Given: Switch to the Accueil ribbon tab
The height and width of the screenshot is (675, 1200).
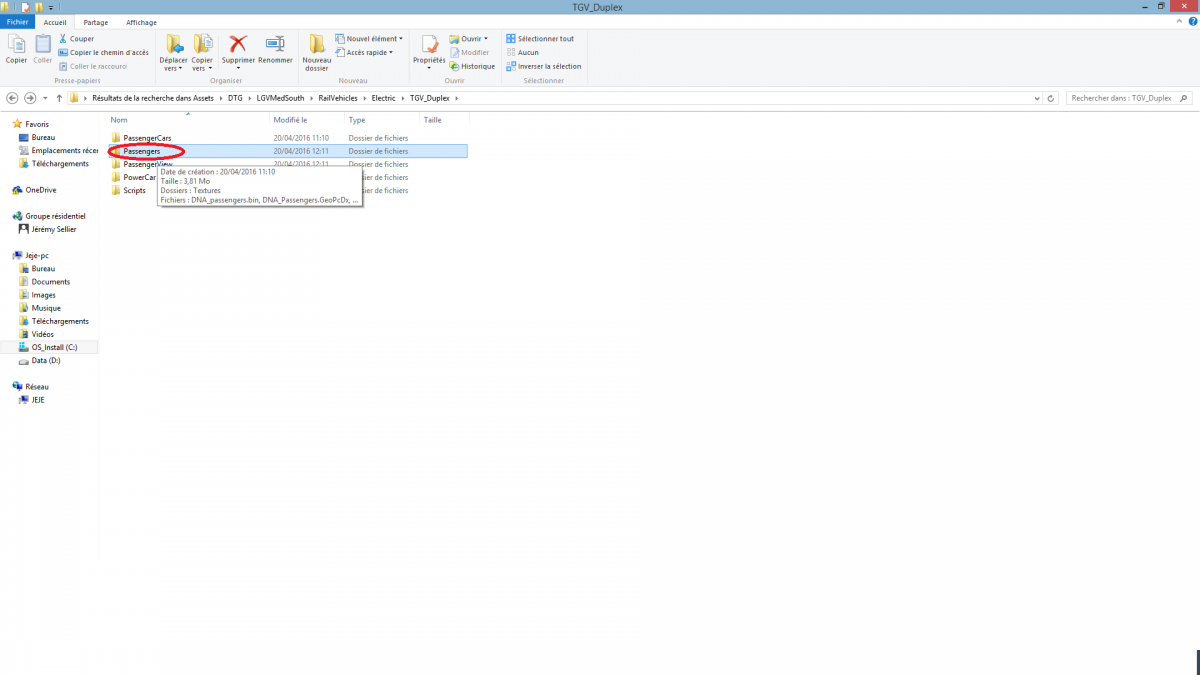Looking at the screenshot, I should tap(54, 22).
